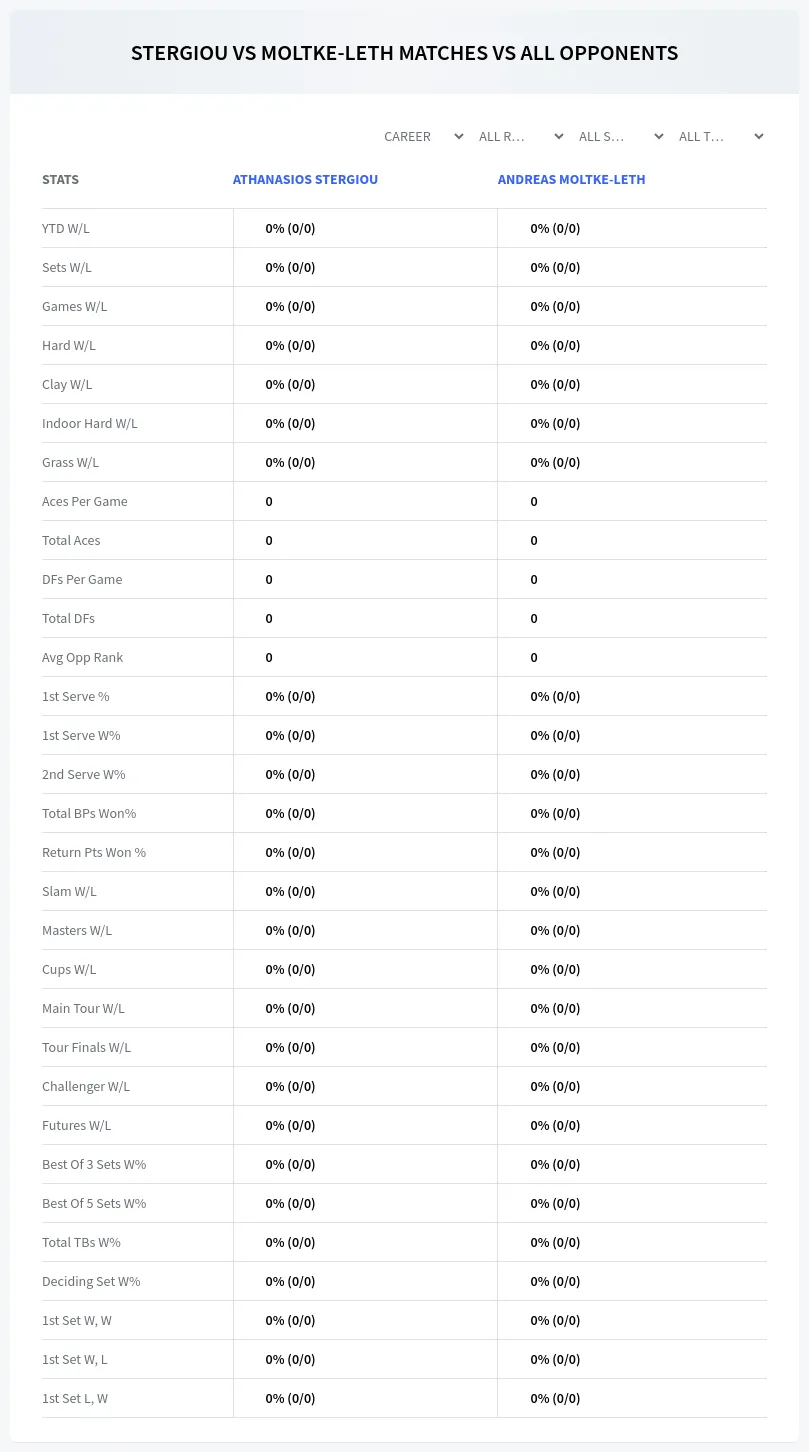809x1452 pixels.
Task: Click Moltke-Leth's Clay W/L value
Action: click(555, 384)
